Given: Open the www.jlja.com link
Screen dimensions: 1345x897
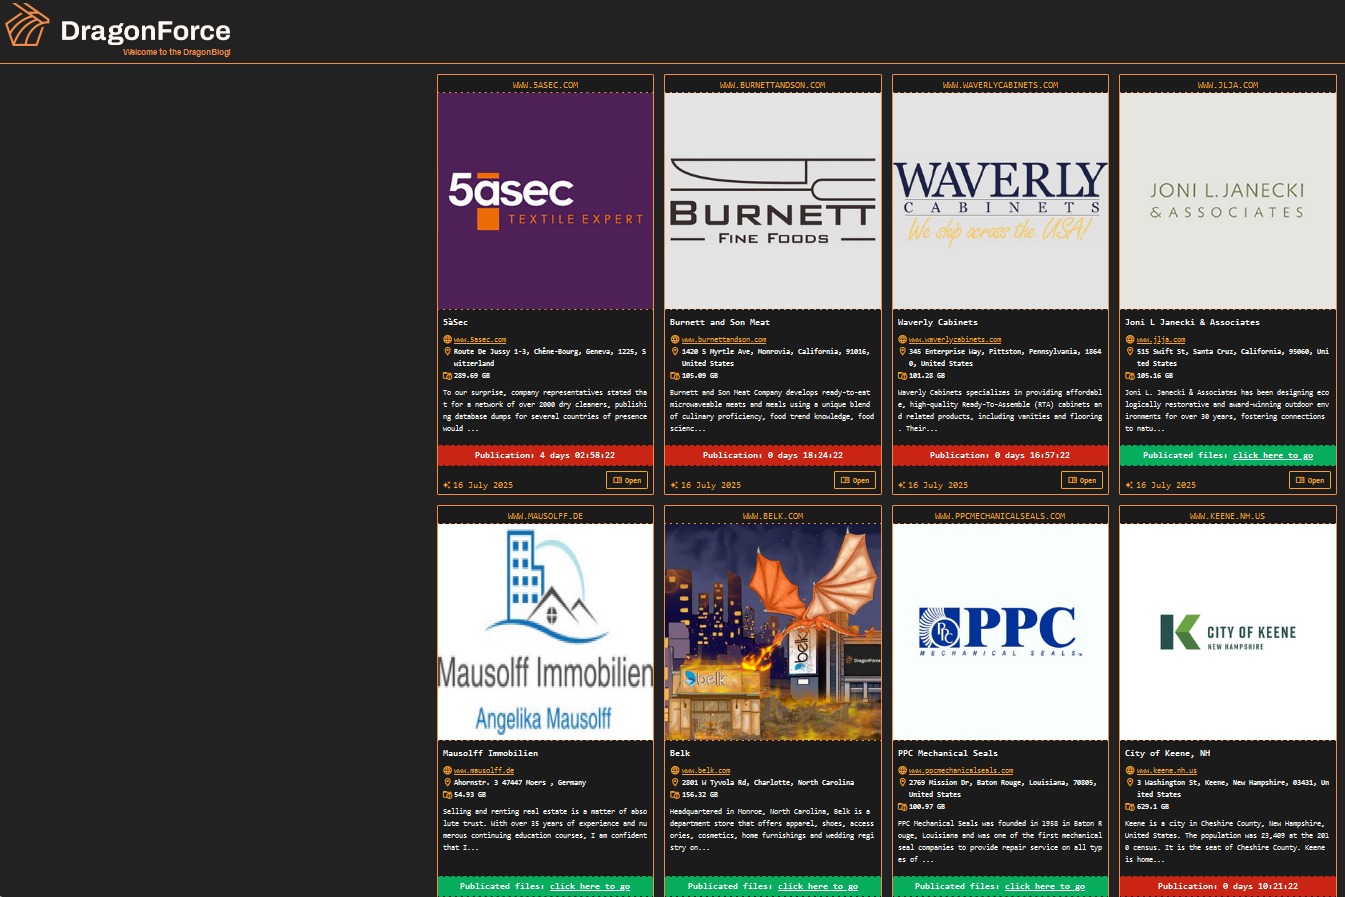Looking at the screenshot, I should (x=1161, y=340).
